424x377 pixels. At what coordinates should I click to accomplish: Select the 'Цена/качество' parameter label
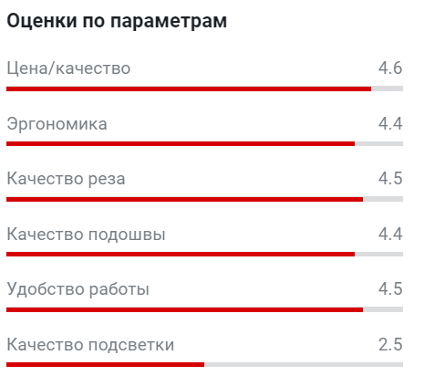click(69, 69)
